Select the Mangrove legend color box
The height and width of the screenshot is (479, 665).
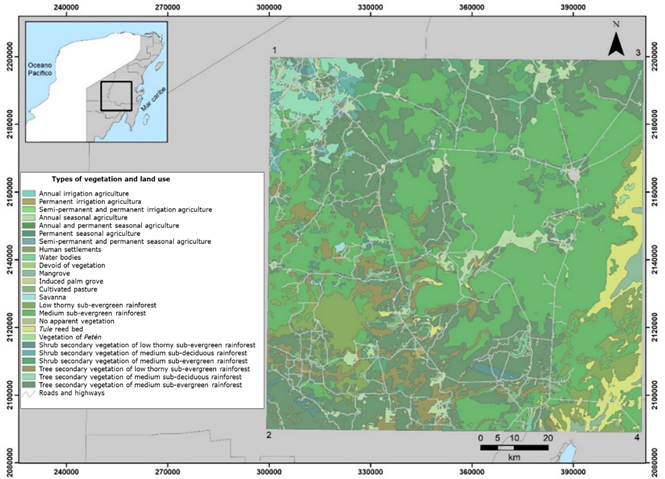tap(30, 274)
